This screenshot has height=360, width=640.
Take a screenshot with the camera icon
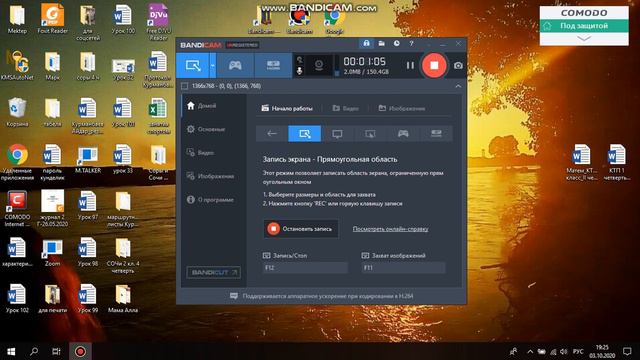click(x=458, y=65)
